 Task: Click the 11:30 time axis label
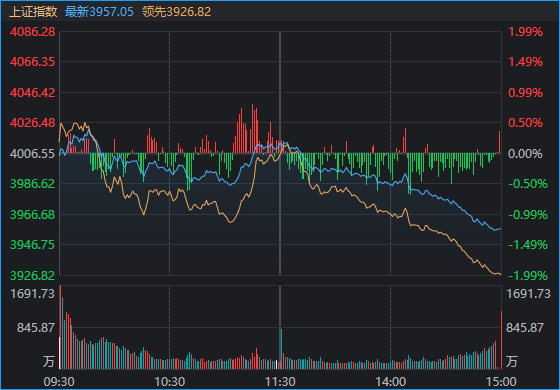(280, 381)
